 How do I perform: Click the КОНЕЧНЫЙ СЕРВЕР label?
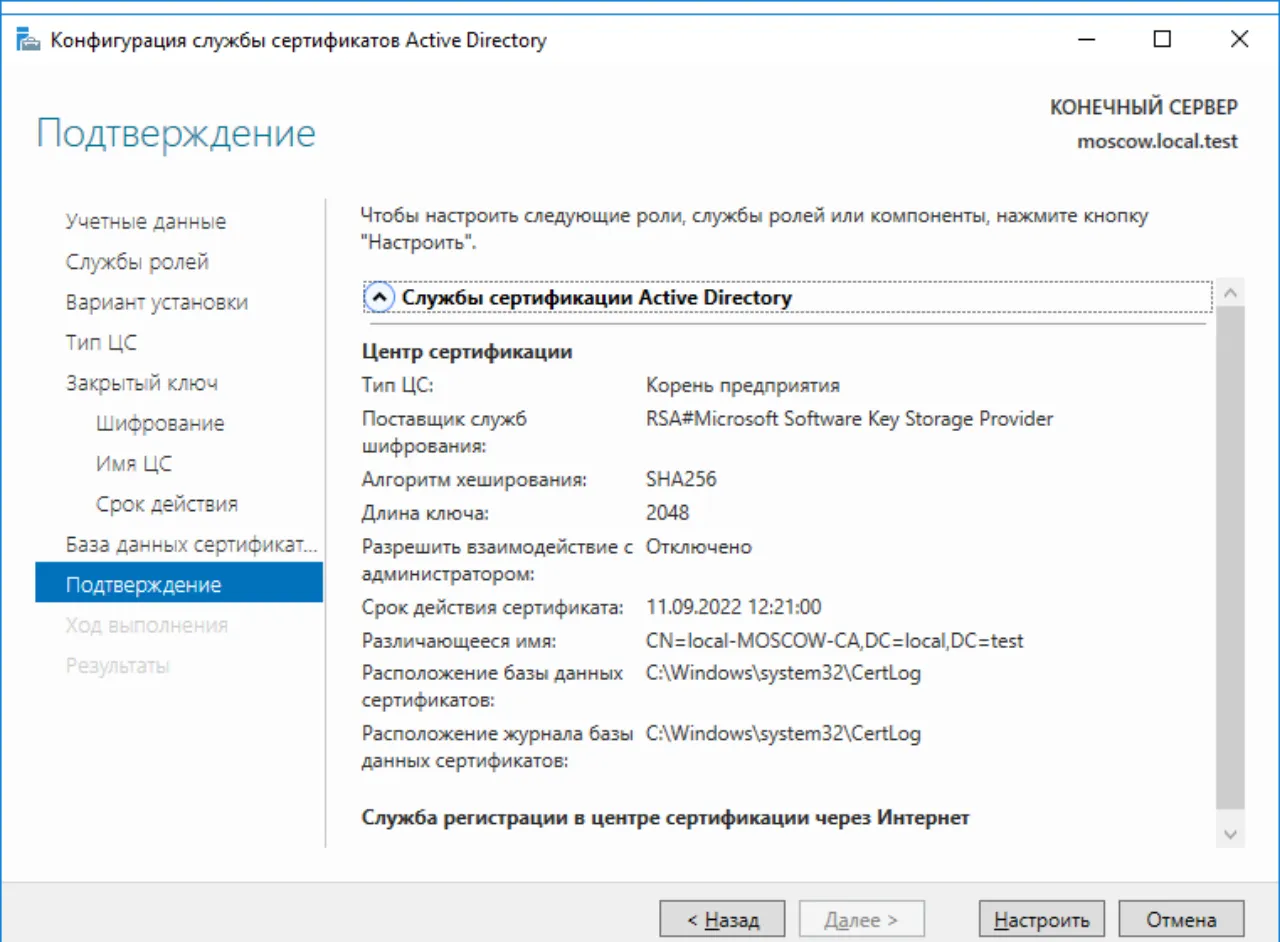[x=1144, y=107]
